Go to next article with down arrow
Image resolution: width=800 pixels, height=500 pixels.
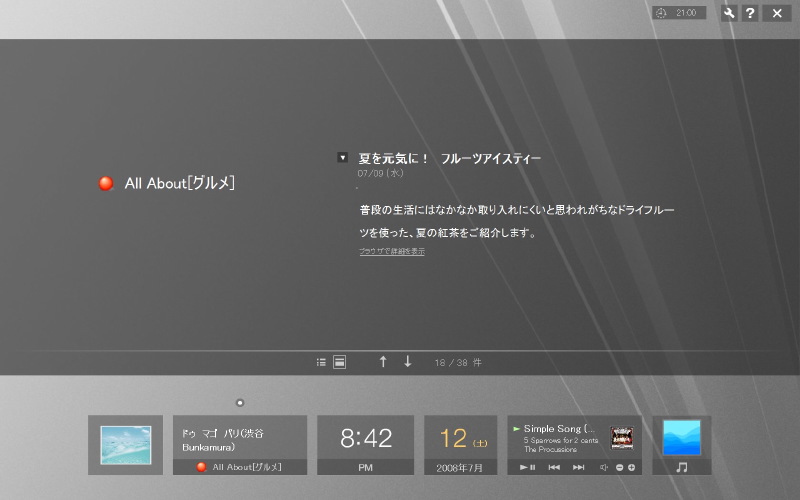click(408, 362)
